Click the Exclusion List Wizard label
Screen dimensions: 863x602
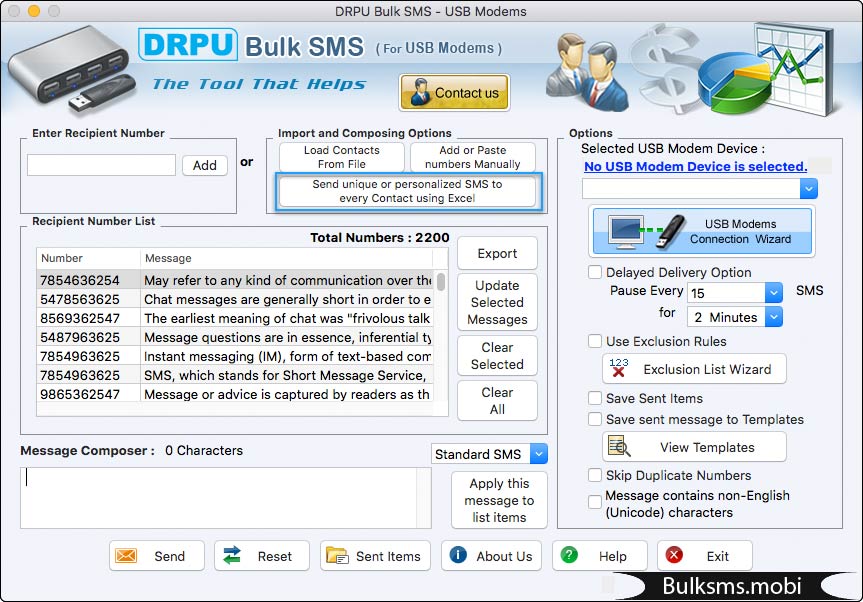click(707, 369)
